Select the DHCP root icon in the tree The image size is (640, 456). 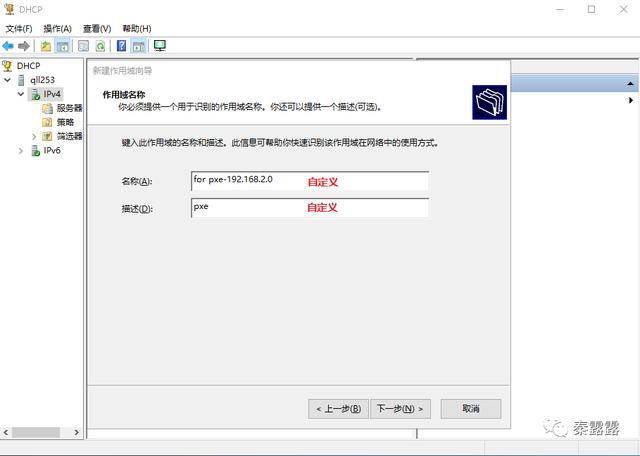click(x=7, y=66)
